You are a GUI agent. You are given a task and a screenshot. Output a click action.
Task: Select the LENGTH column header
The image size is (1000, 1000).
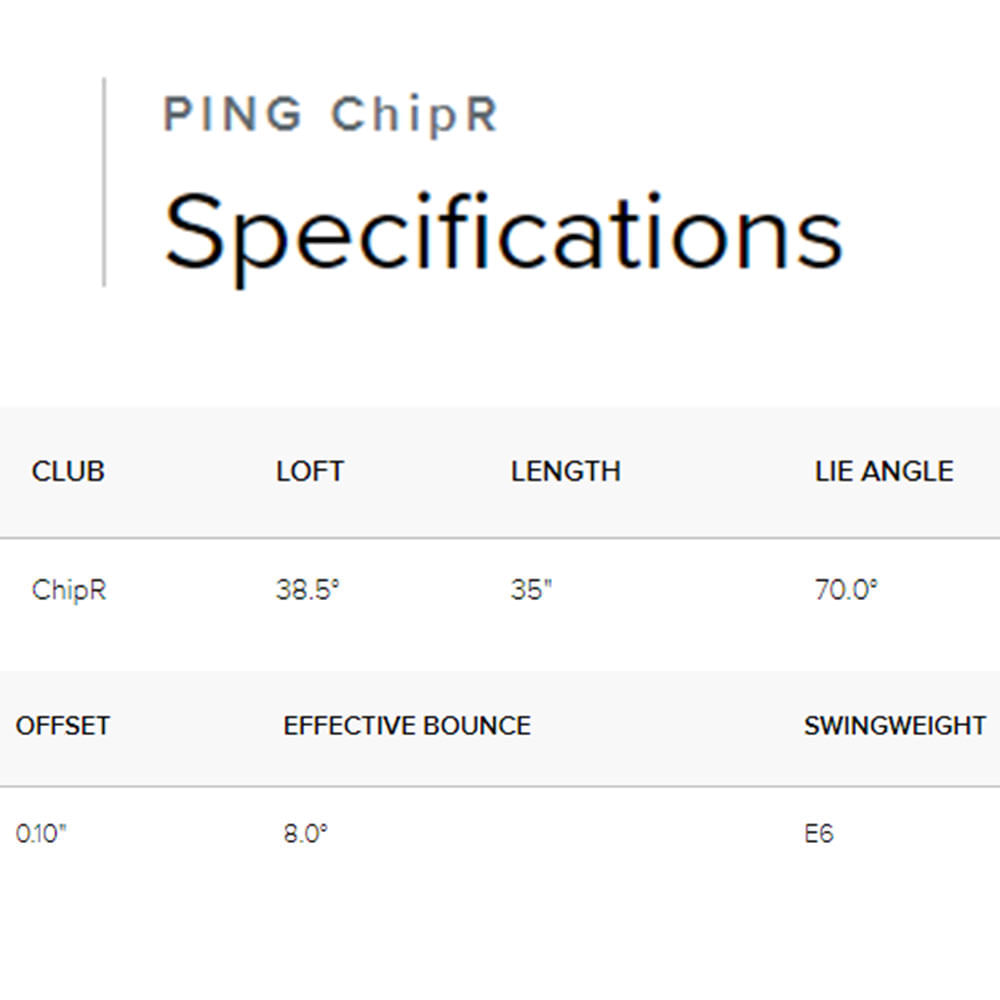point(566,472)
